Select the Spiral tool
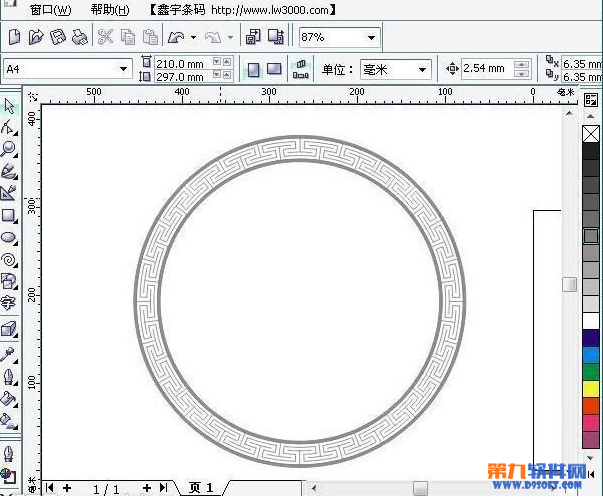Viewport: 603px width, 500px height. tap(9, 260)
